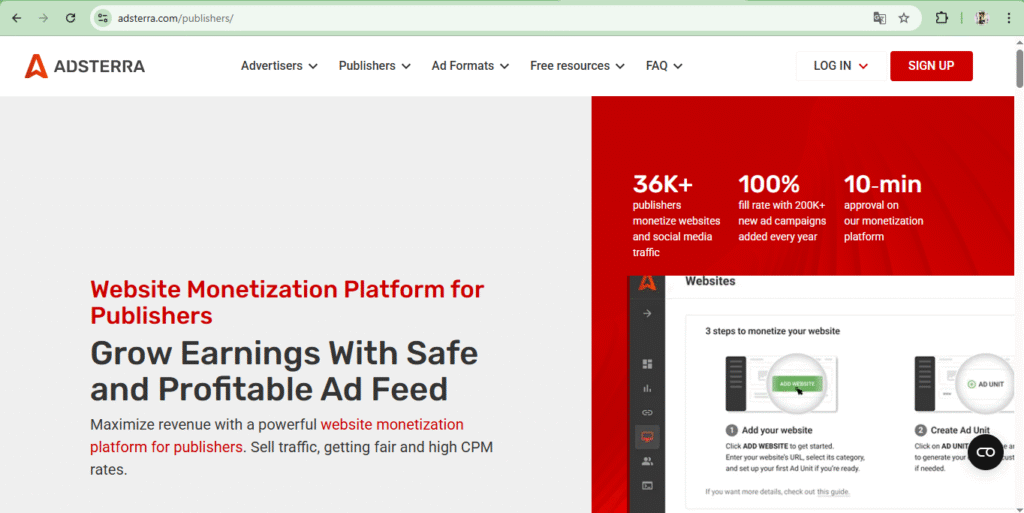Open 'this guide' link
The image size is (1024, 513).
(833, 491)
